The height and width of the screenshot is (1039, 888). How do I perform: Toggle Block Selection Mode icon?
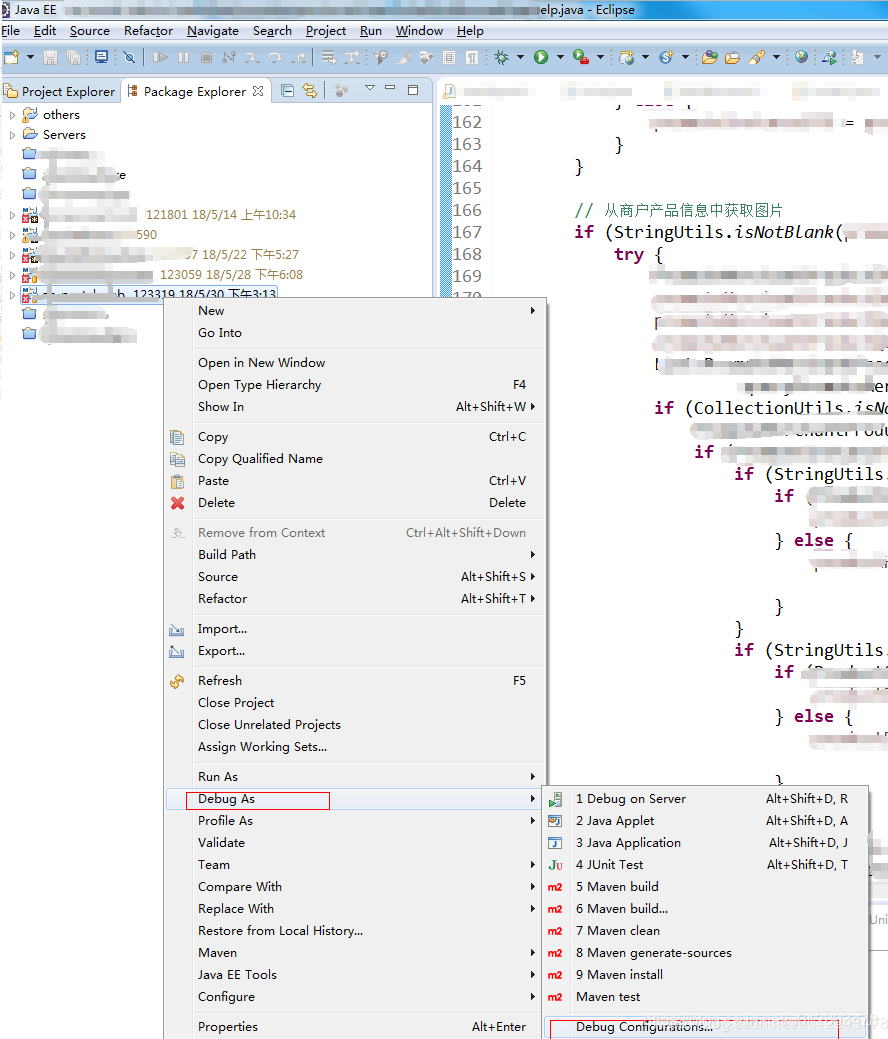[449, 58]
